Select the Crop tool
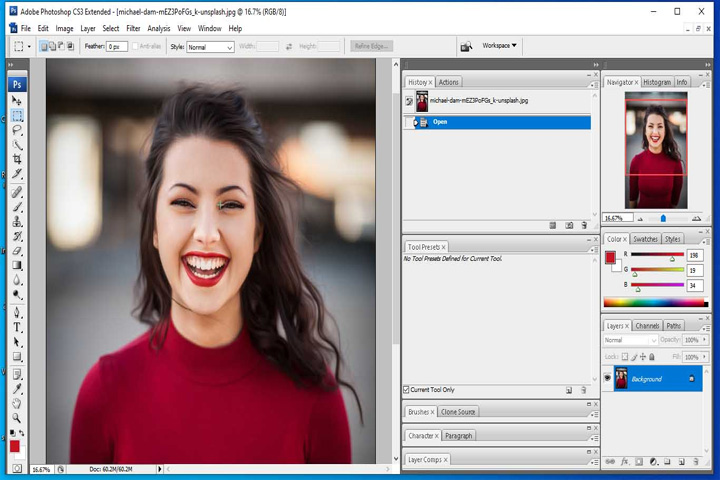 pyautogui.click(x=17, y=159)
